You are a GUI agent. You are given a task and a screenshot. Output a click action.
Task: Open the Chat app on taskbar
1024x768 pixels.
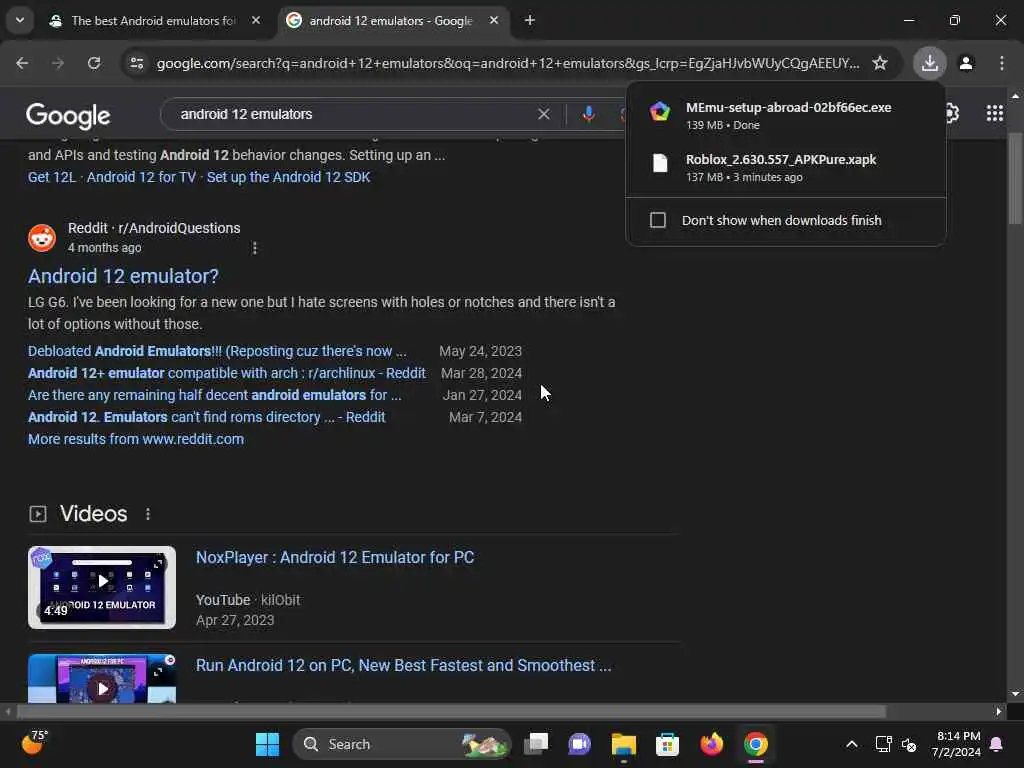pyautogui.click(x=579, y=744)
